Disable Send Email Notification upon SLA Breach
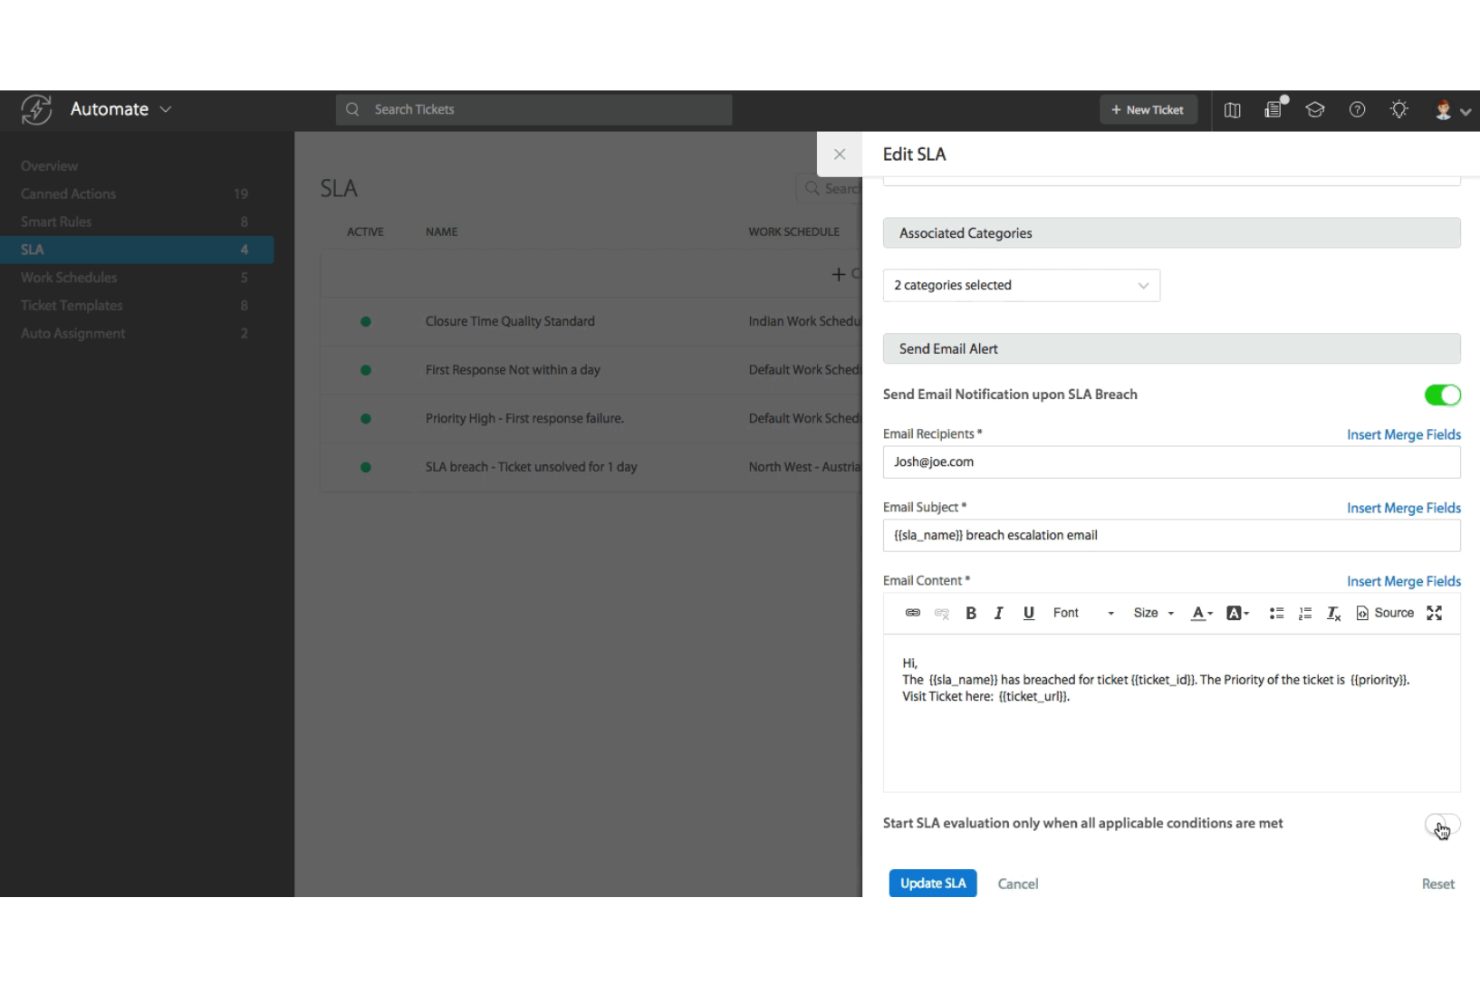 [x=1442, y=394]
